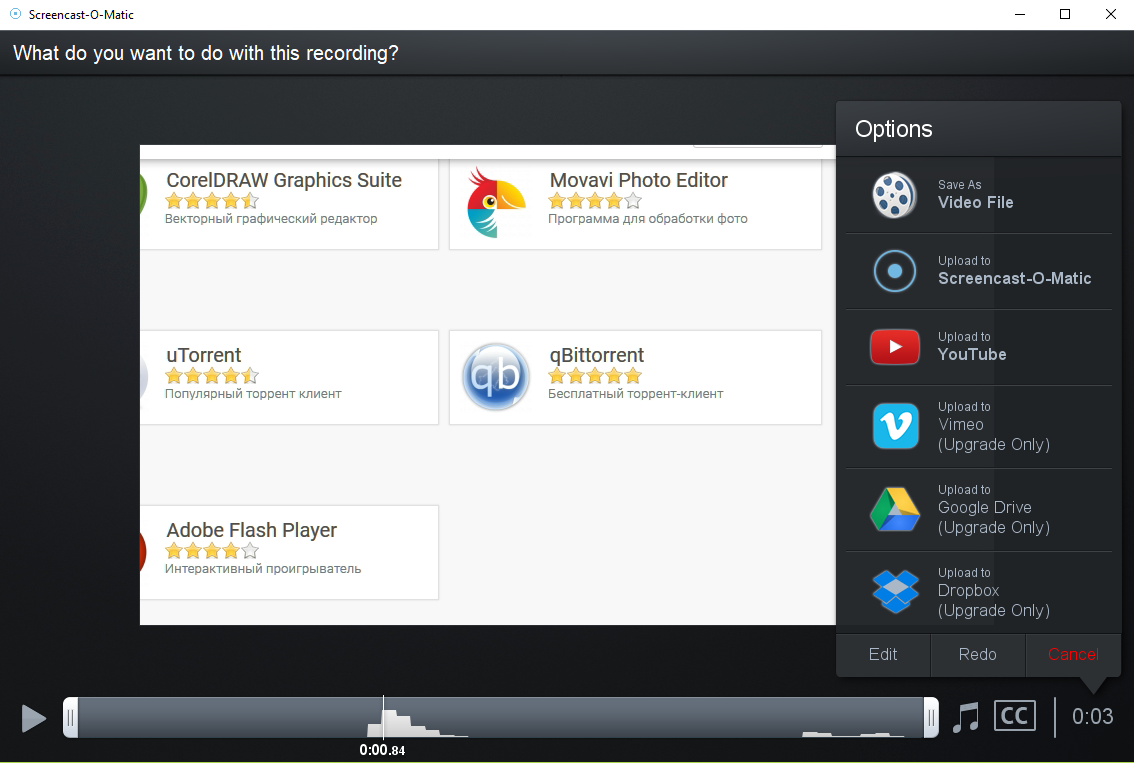Select Upload to Google Drive (Upgrade Only)
Screen dimensions: 1134x763
click(x=979, y=510)
